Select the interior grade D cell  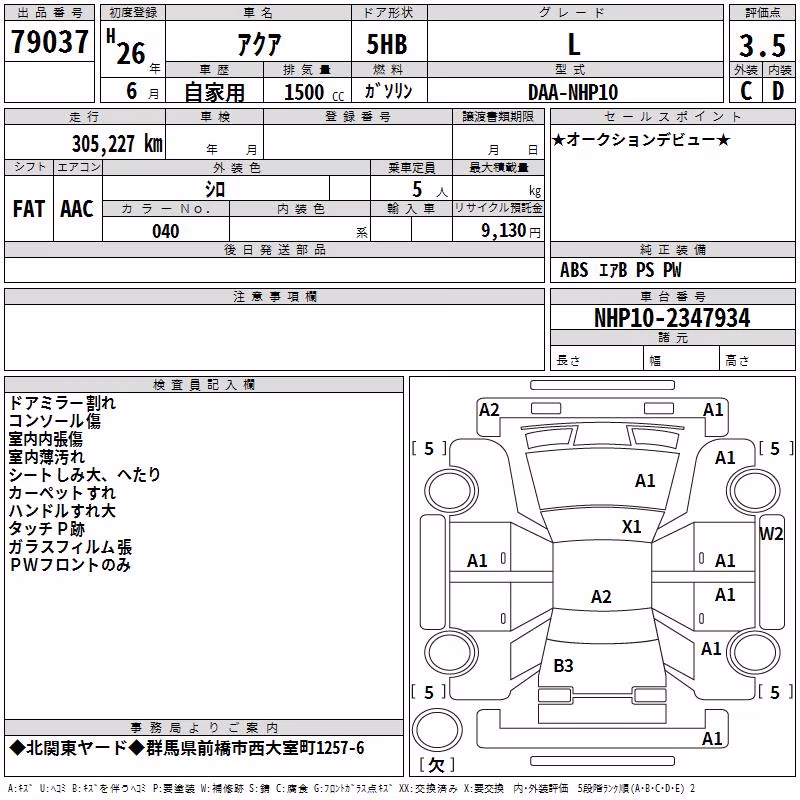[x=779, y=91]
